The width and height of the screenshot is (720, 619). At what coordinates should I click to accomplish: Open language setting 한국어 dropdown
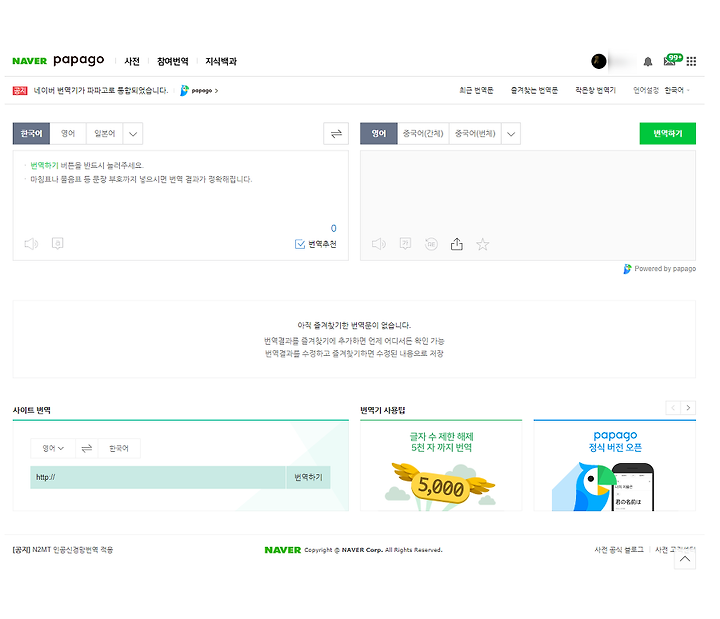tap(677, 90)
